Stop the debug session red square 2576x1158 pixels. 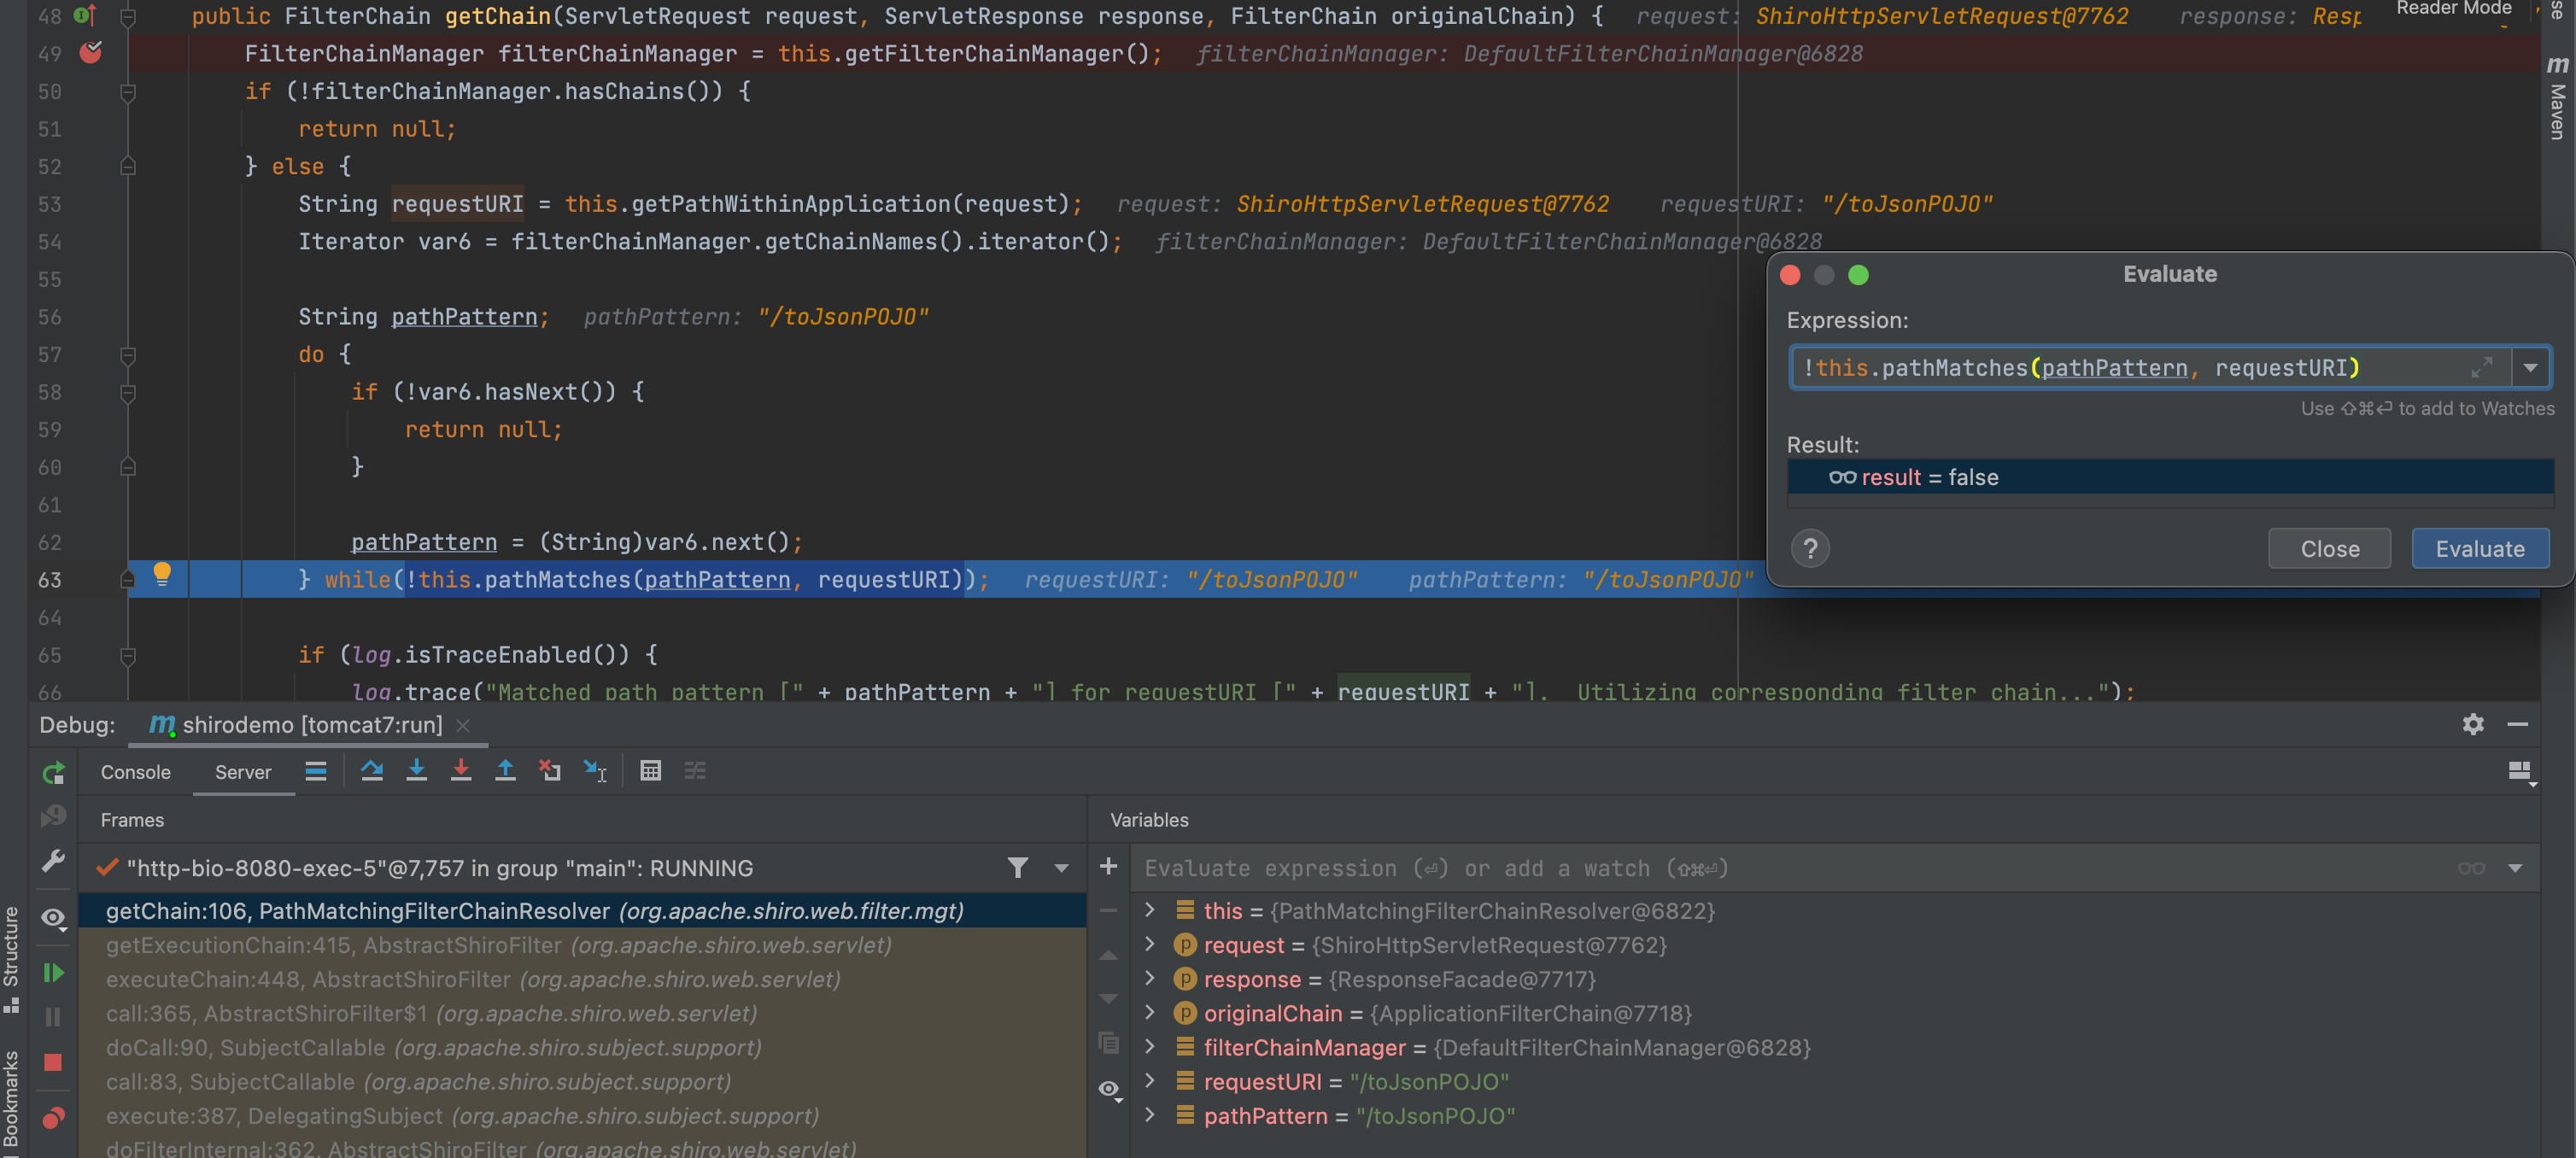53,1062
